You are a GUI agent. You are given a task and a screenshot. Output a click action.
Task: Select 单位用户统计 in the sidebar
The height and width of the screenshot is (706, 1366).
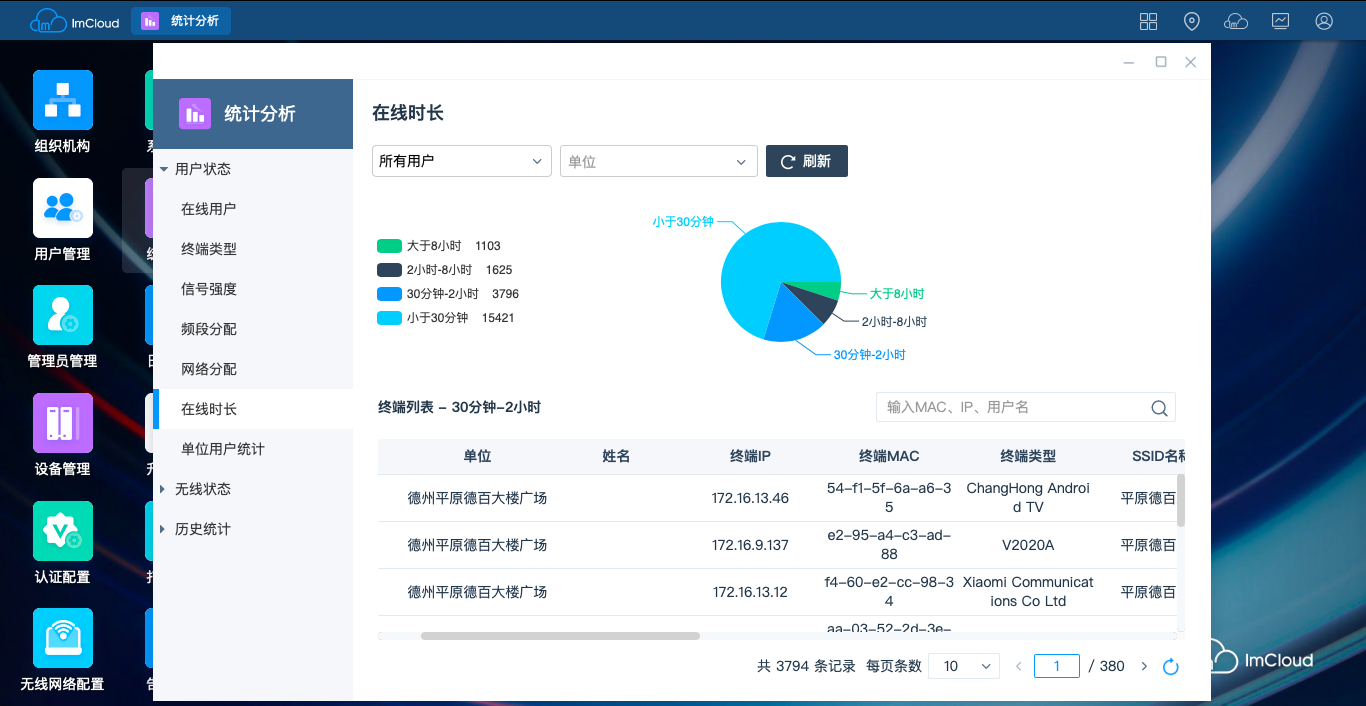point(223,449)
